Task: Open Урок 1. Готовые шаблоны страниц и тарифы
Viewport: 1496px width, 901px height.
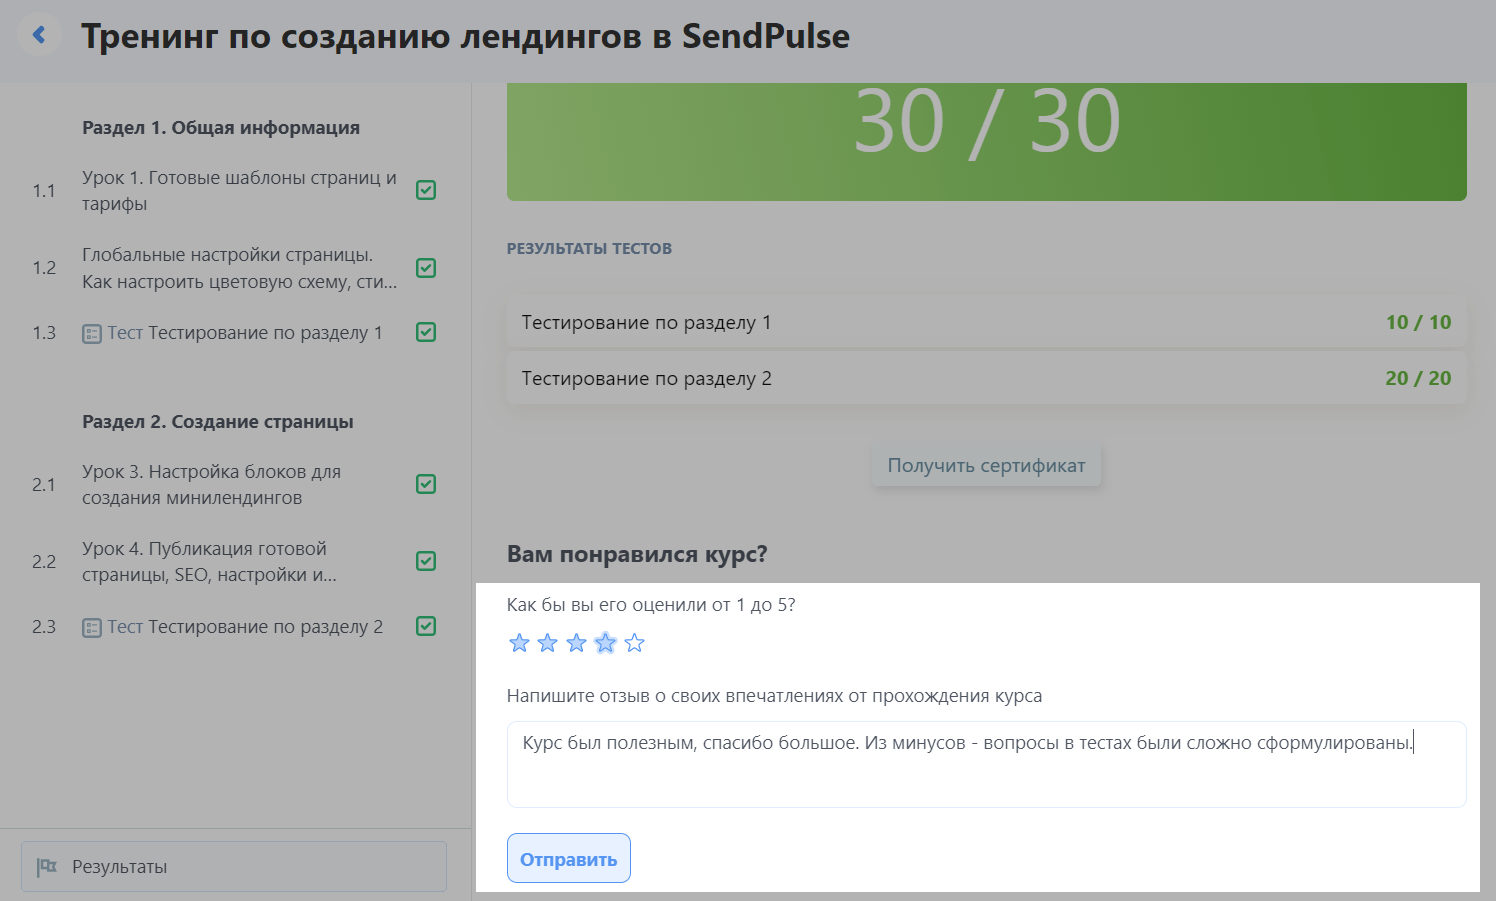Action: point(239,190)
